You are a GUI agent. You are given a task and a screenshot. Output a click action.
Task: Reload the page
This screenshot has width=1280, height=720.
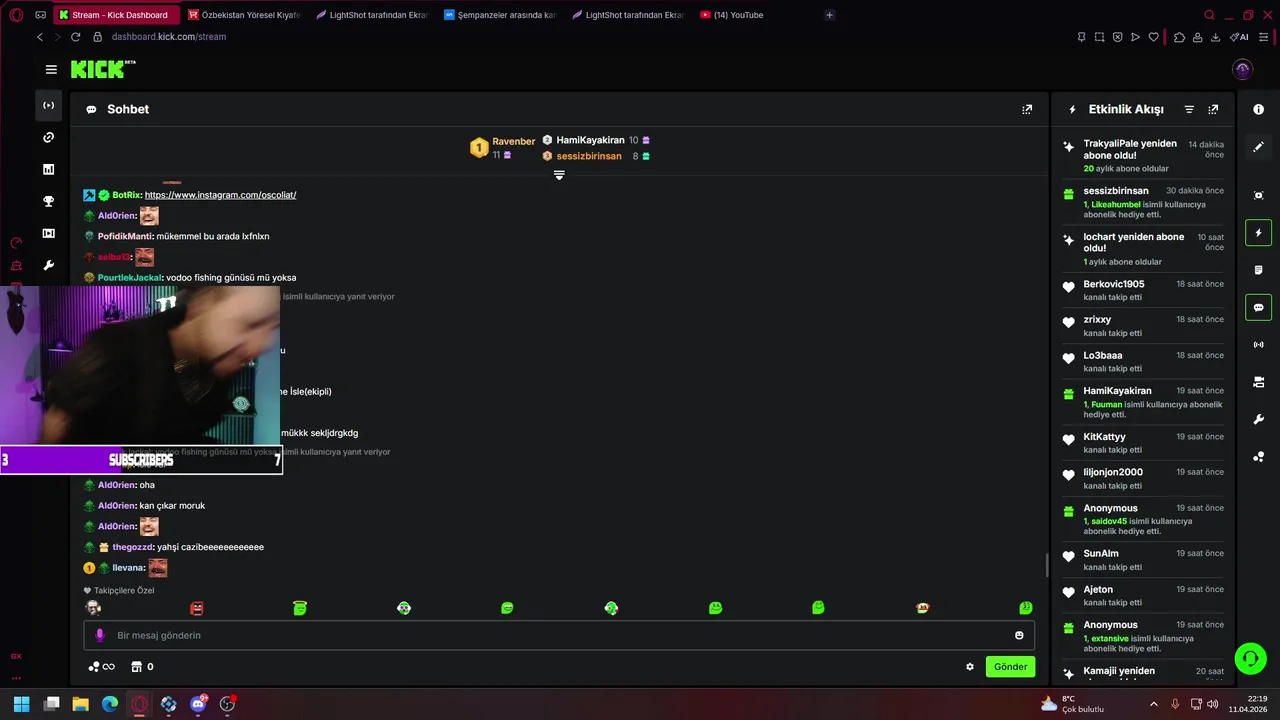point(75,37)
